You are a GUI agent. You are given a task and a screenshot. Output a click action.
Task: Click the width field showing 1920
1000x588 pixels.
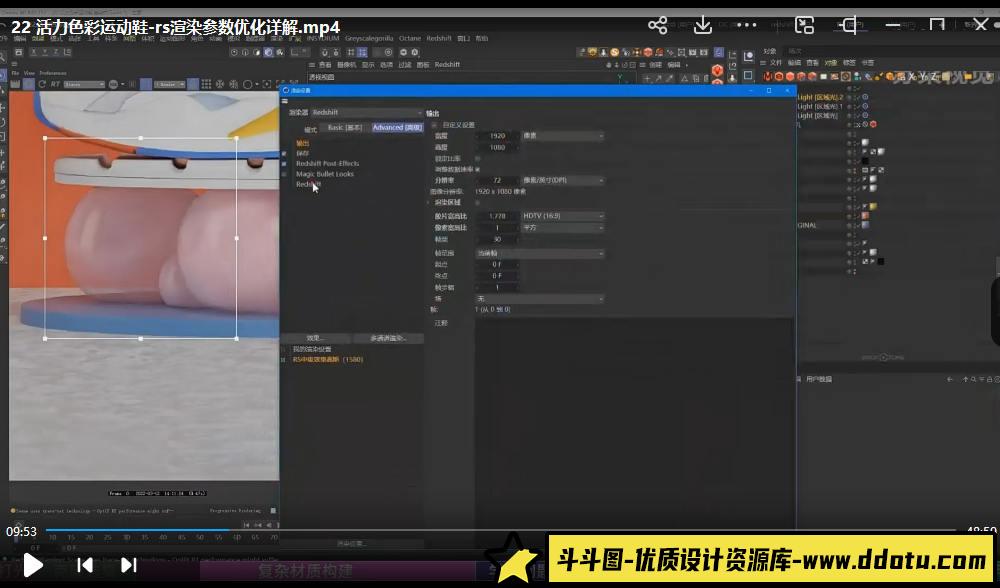(x=497, y=136)
